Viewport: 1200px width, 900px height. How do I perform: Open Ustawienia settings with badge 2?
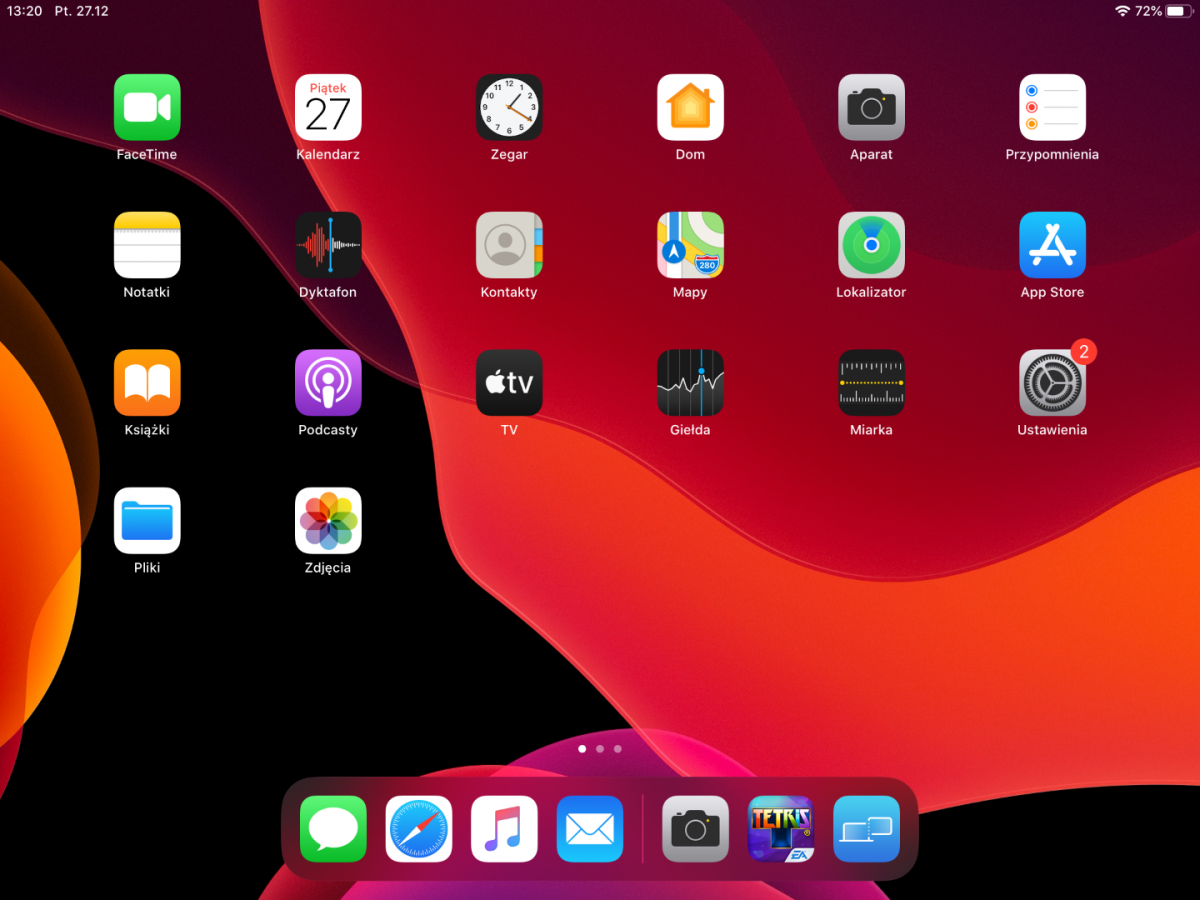(x=1052, y=383)
